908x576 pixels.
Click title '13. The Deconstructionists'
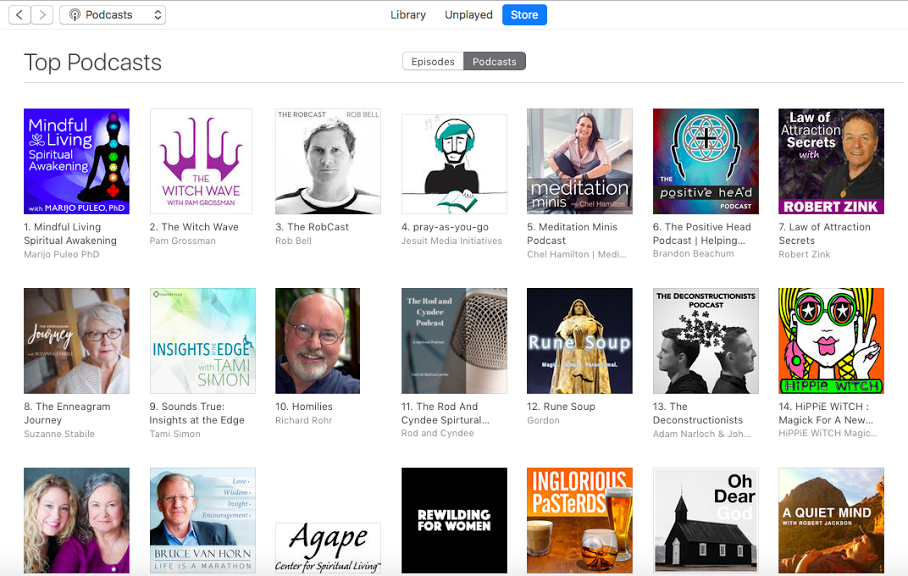point(698,413)
